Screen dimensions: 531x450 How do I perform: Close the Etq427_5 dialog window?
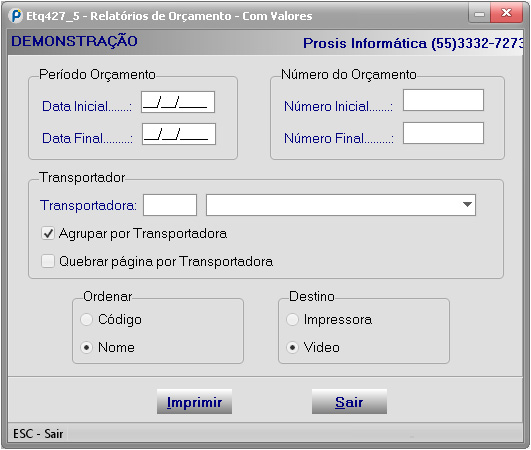pyautogui.click(x=506, y=14)
